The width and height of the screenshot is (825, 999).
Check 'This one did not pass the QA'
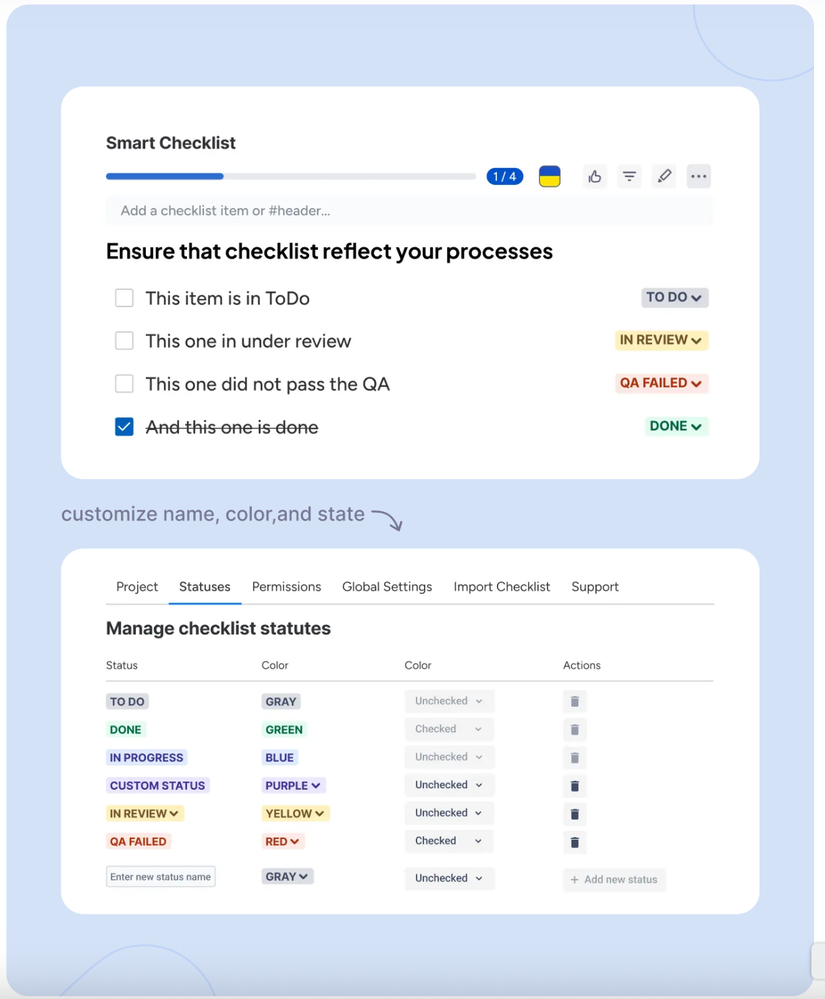click(x=124, y=383)
